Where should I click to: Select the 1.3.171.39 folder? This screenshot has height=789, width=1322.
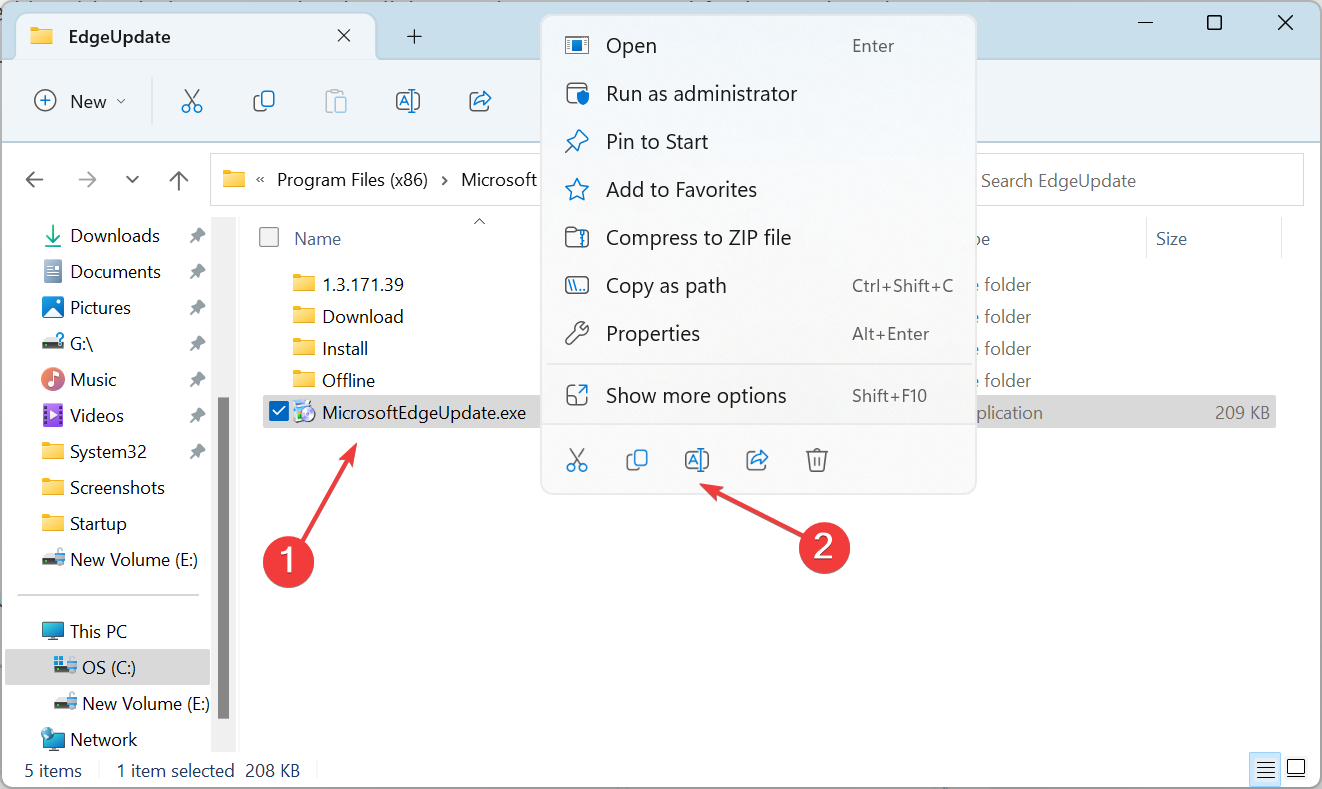pyautogui.click(x=363, y=285)
